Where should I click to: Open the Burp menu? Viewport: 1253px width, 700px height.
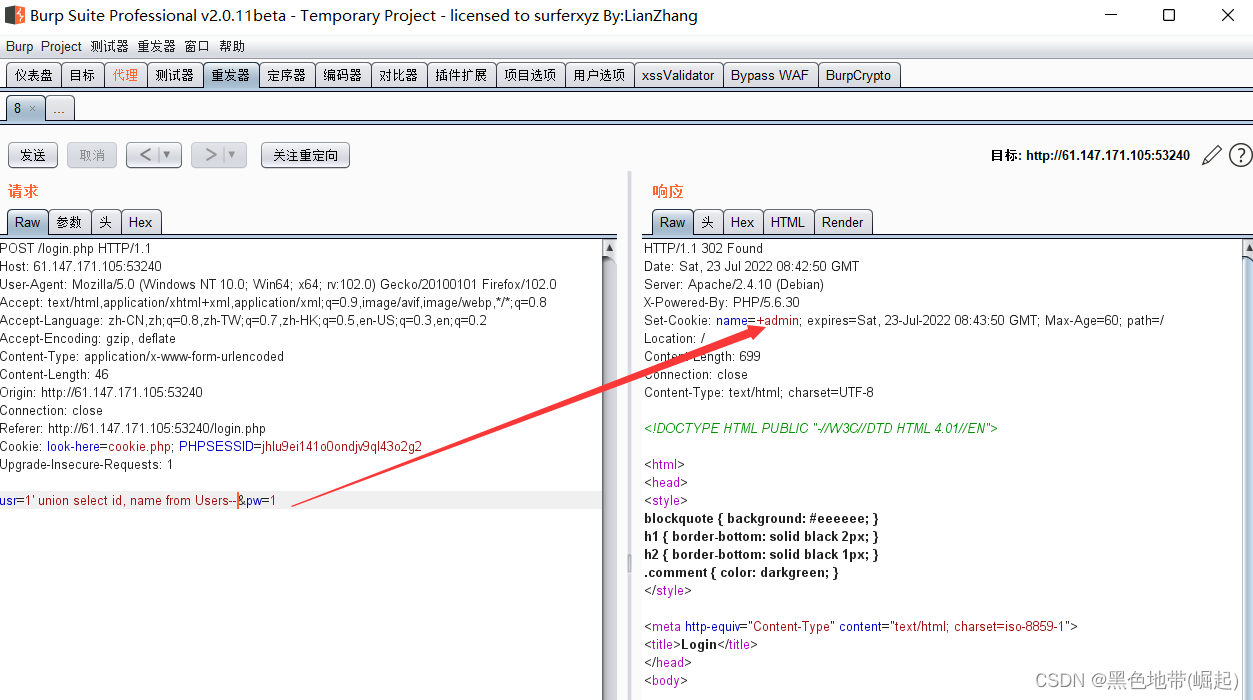[19, 46]
